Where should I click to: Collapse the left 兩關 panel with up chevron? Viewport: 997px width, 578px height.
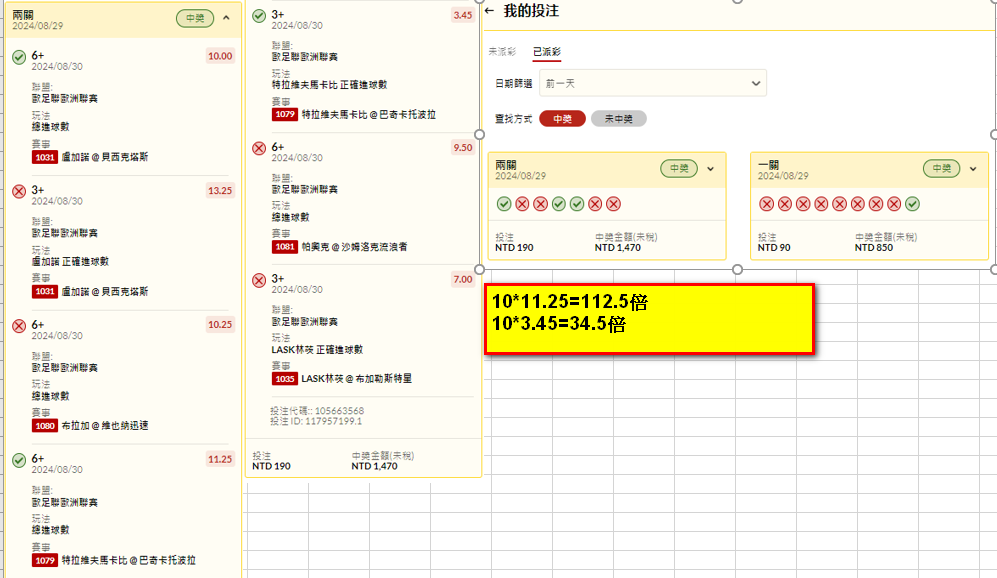(x=226, y=18)
